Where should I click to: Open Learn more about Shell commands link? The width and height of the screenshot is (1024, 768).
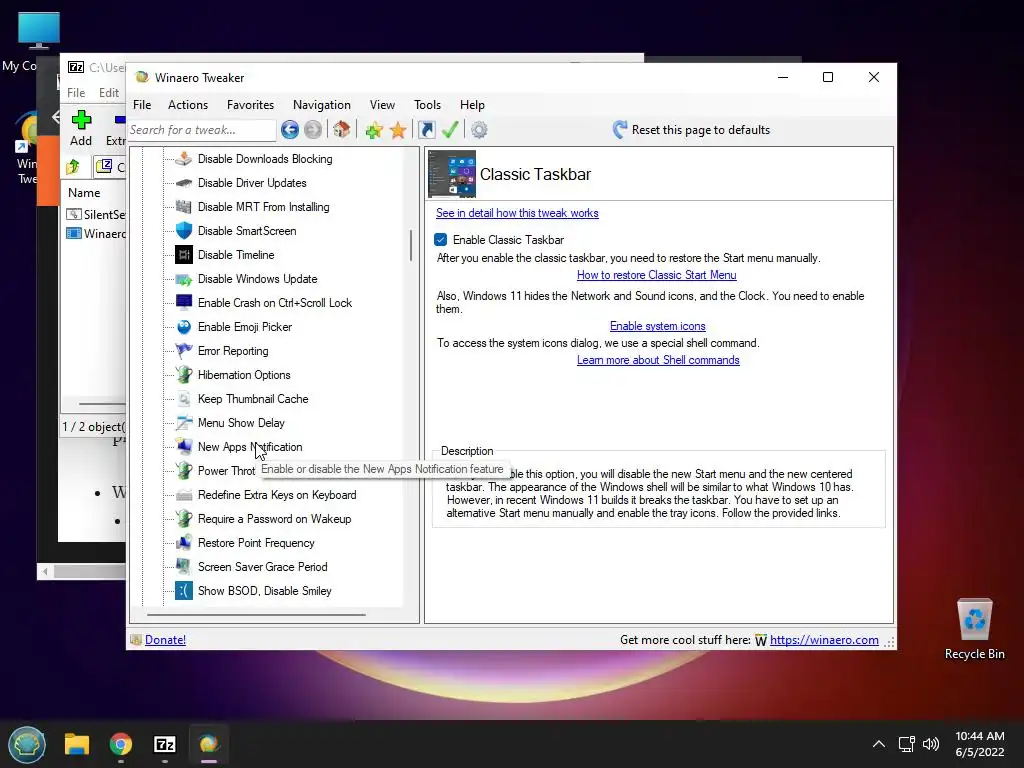coord(658,360)
